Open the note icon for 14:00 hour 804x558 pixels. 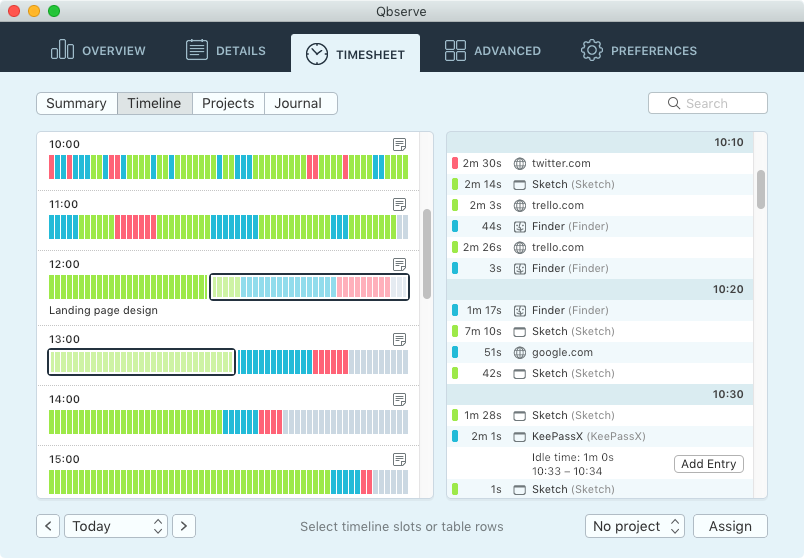point(399,400)
